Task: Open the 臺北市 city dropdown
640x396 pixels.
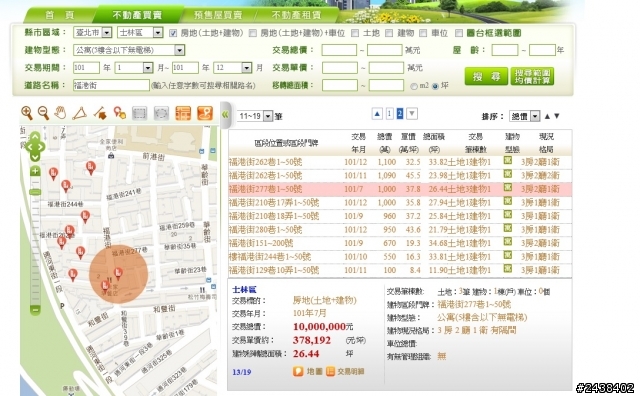Action: pos(93,32)
